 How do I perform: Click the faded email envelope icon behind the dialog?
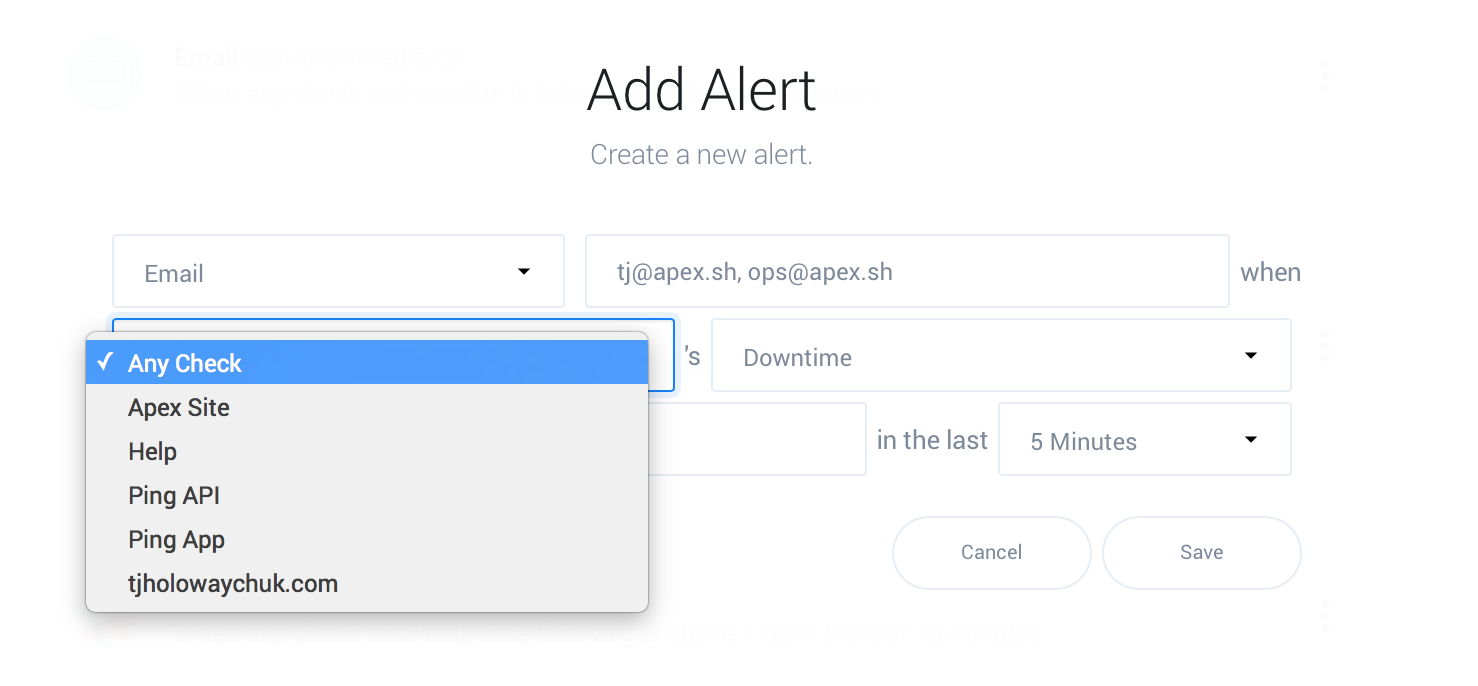pos(104,74)
